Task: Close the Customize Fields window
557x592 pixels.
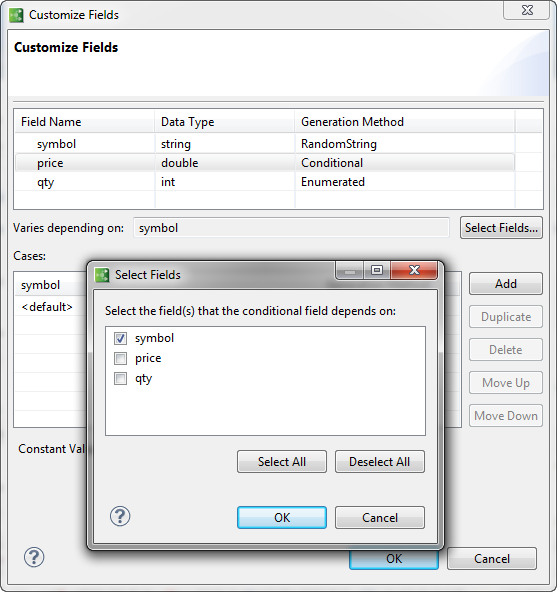Action: (x=527, y=10)
